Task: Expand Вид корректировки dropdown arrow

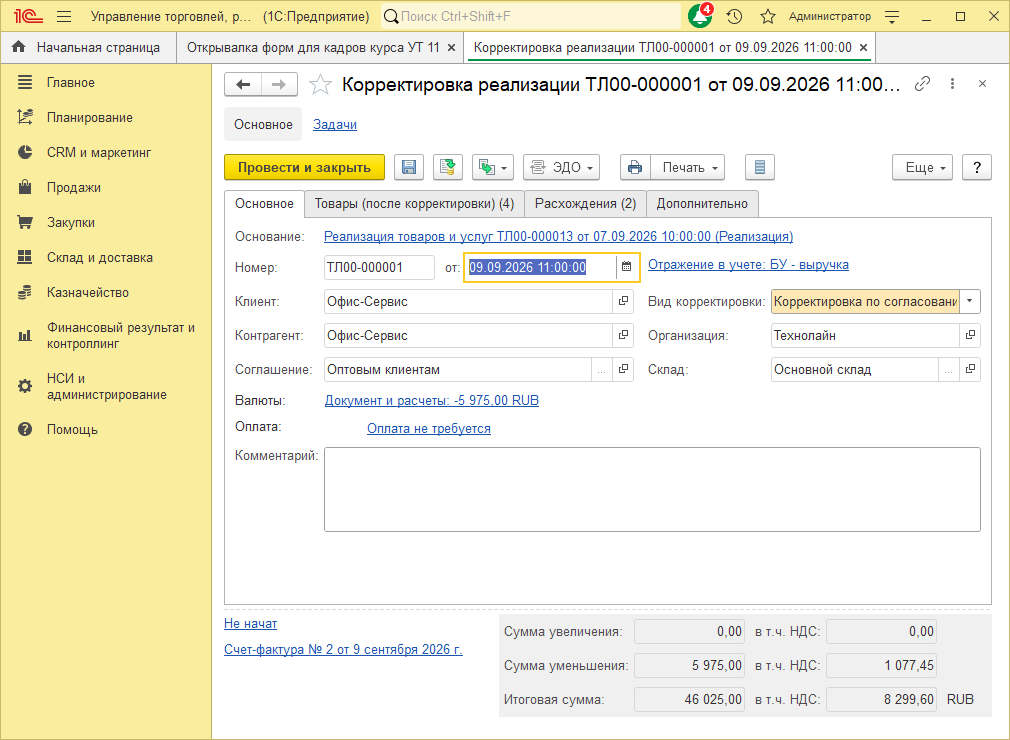Action: point(969,301)
